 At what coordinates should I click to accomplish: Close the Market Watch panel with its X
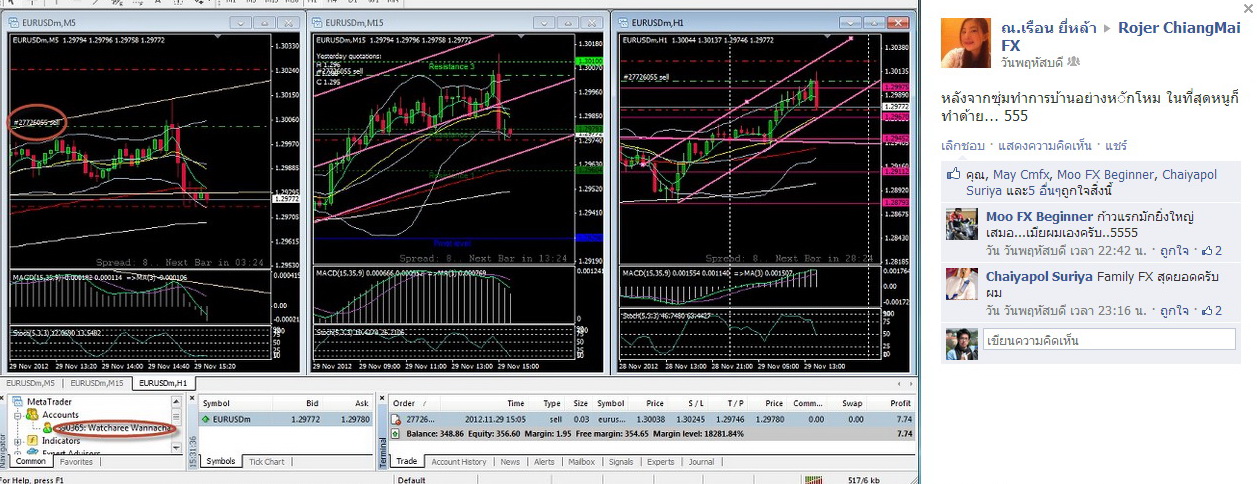192,398
